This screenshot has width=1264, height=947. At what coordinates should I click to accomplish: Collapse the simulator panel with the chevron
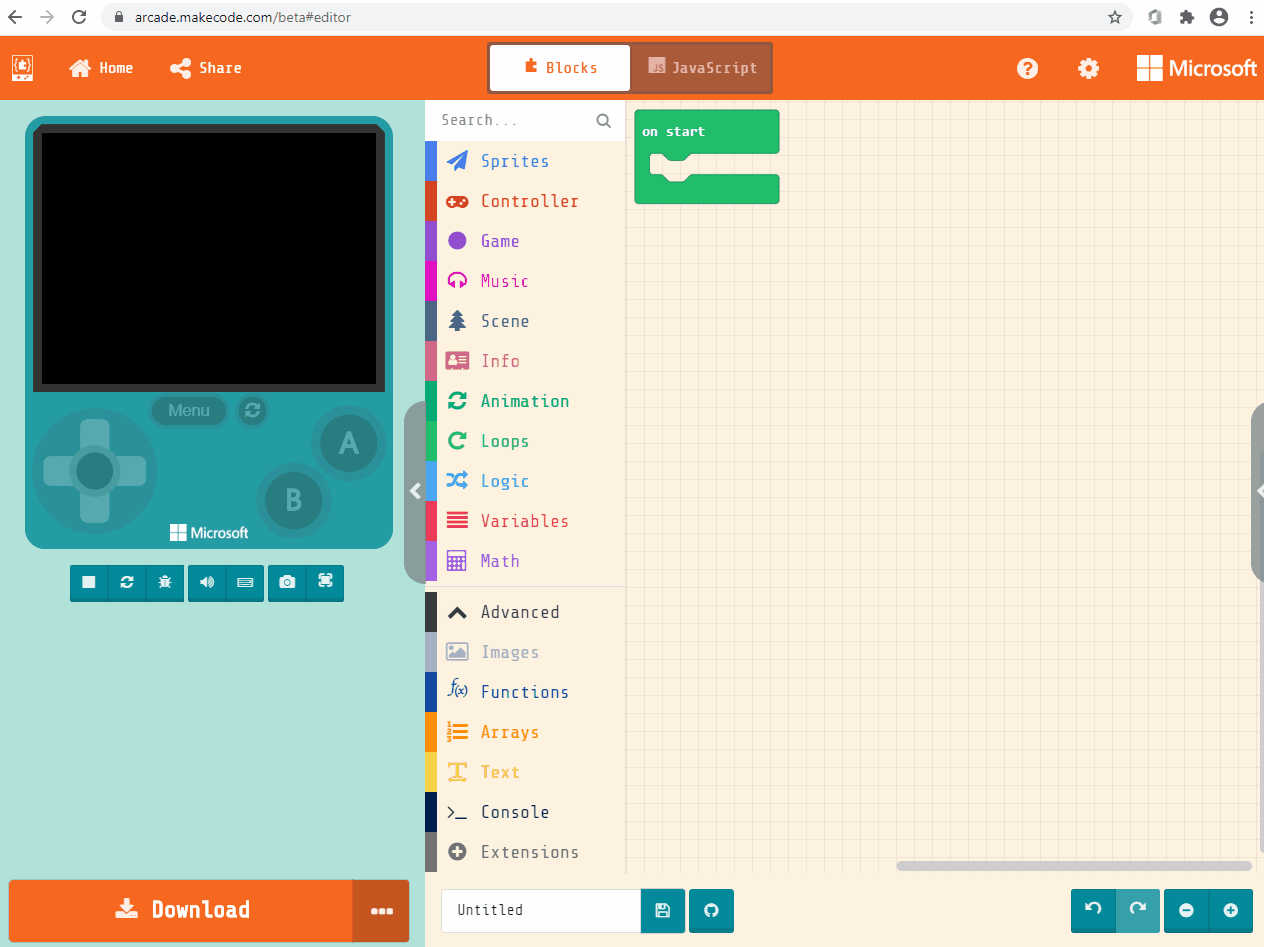coord(415,491)
